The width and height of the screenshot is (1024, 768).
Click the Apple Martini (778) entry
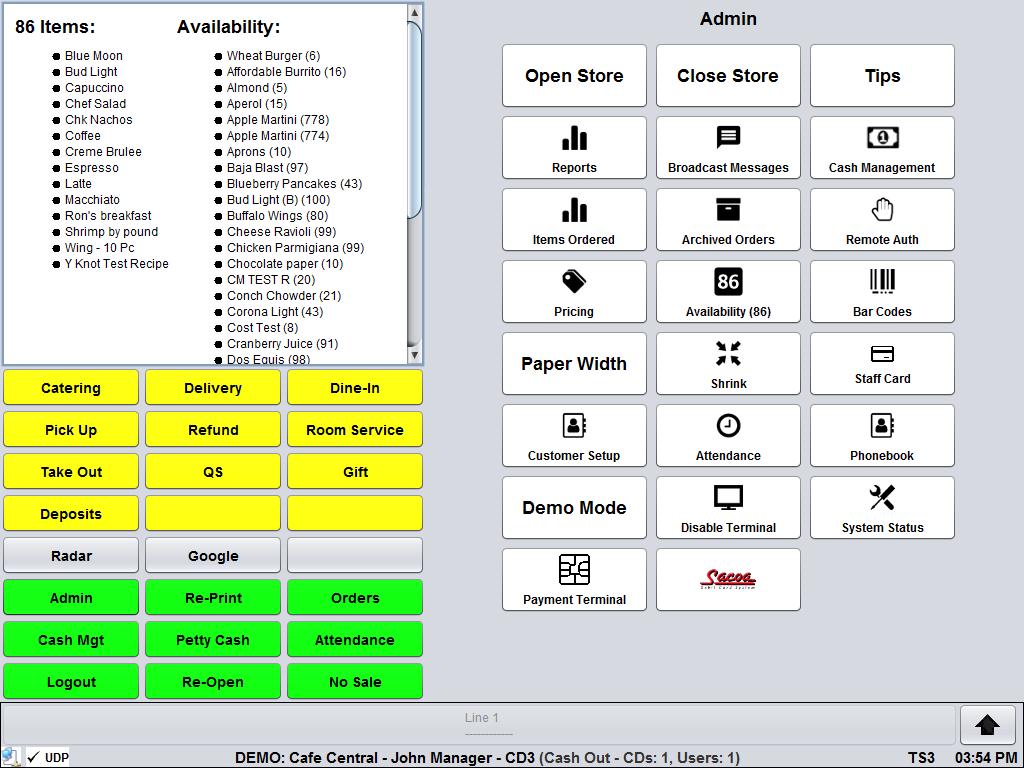point(278,120)
